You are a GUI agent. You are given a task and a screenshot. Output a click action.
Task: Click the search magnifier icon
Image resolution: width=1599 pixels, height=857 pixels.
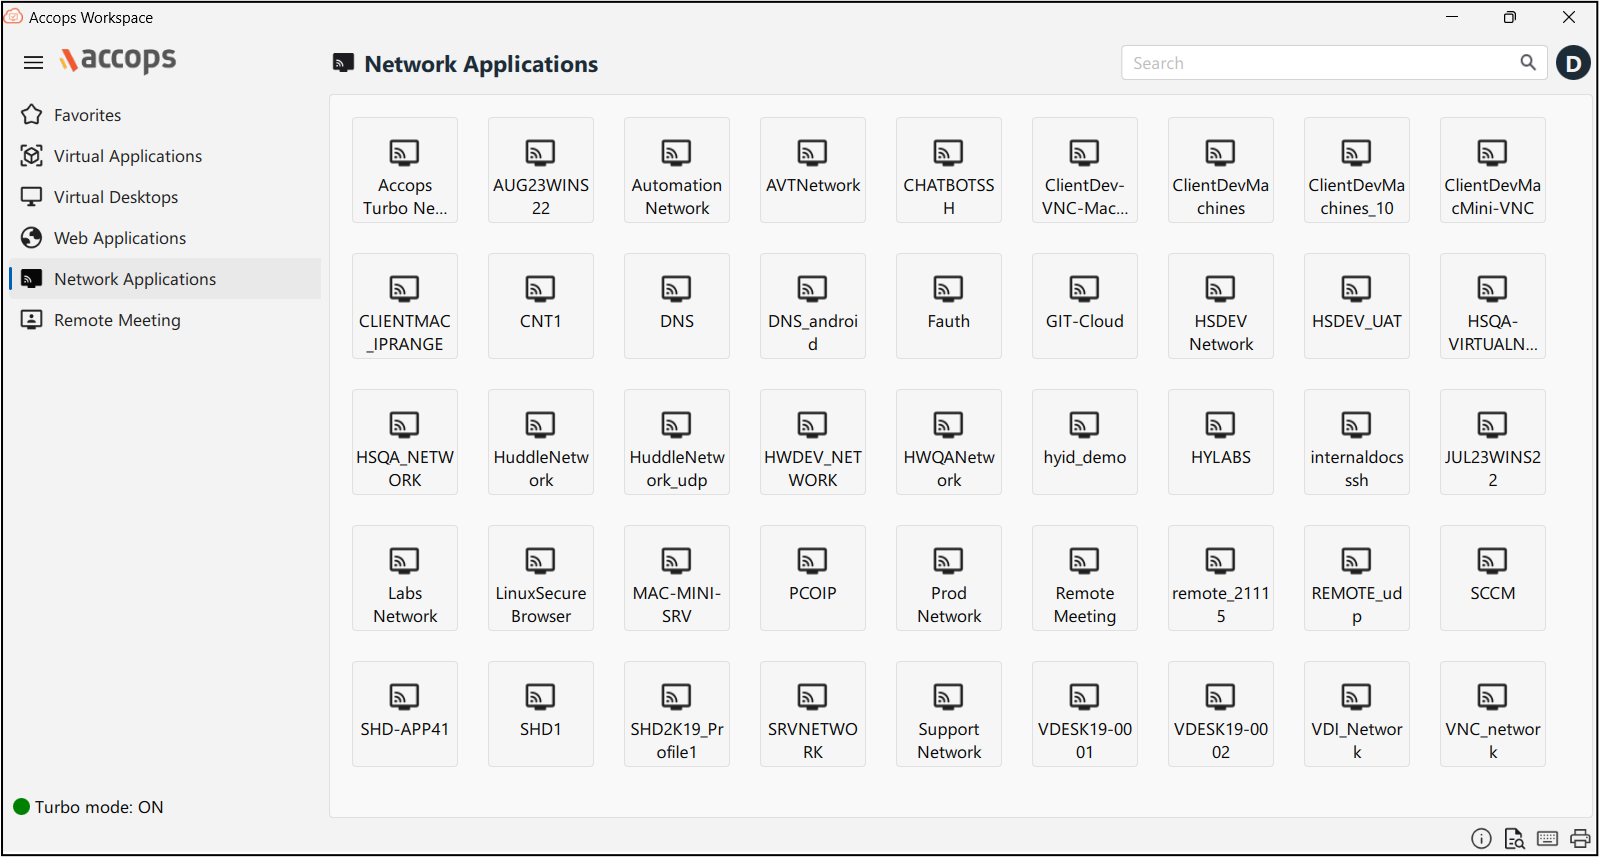click(x=1528, y=62)
